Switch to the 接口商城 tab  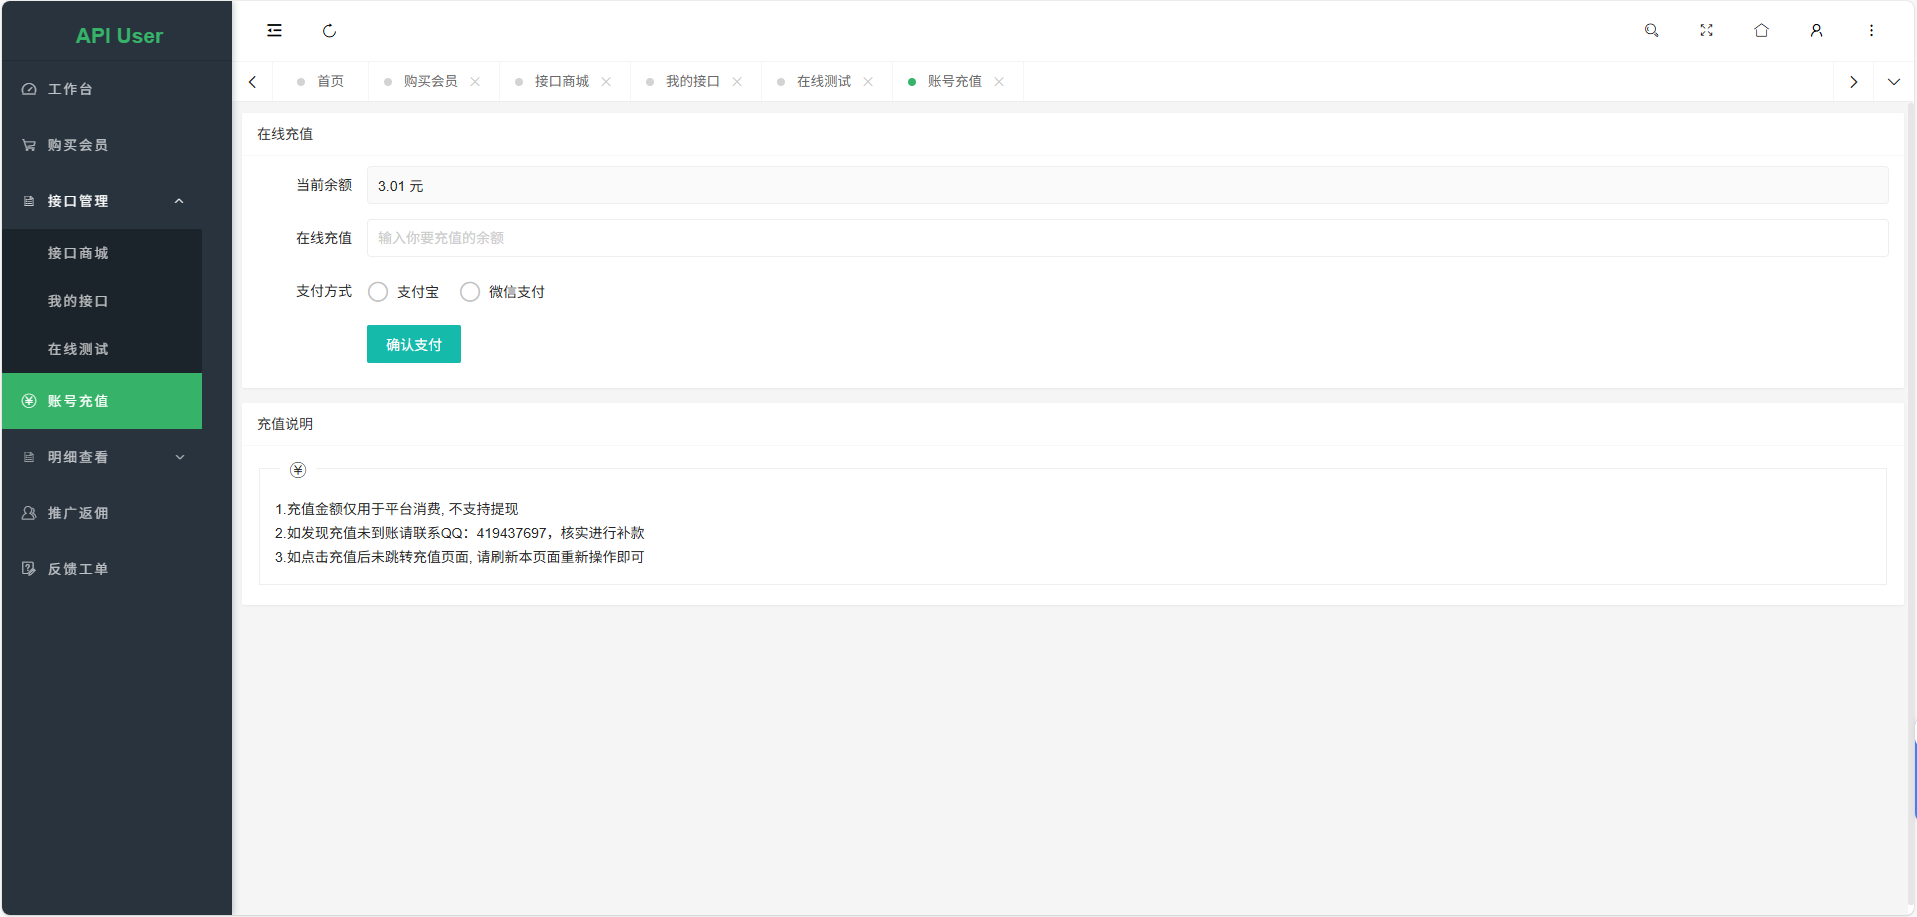[560, 81]
